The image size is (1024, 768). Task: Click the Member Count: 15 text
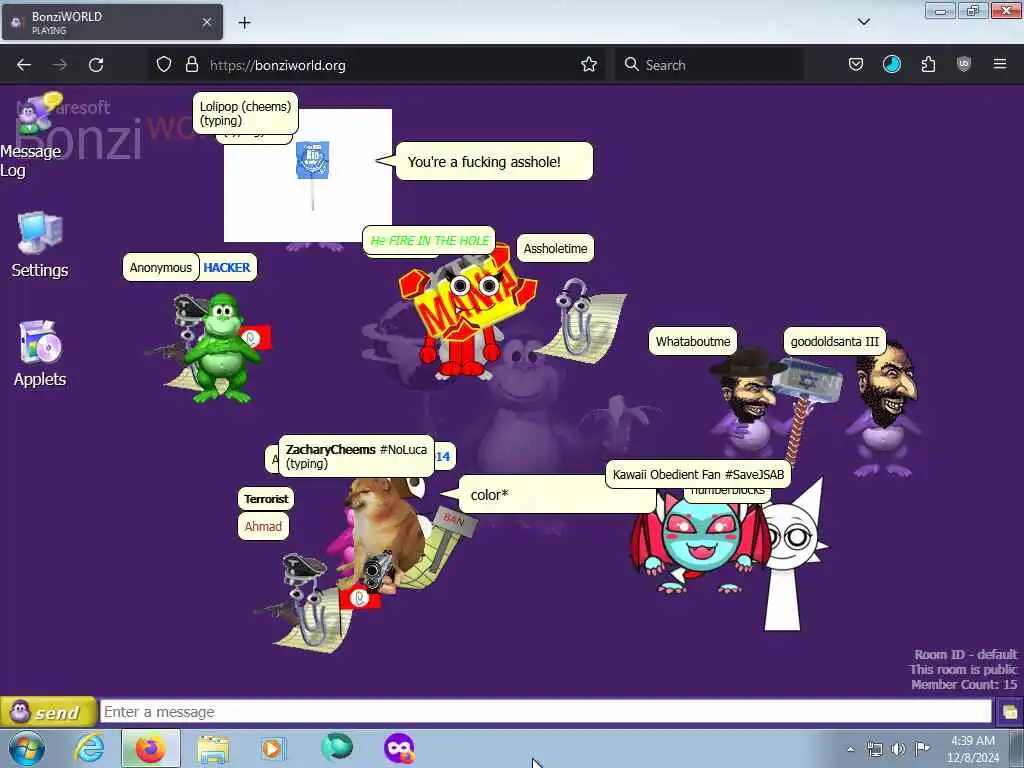[x=964, y=684]
